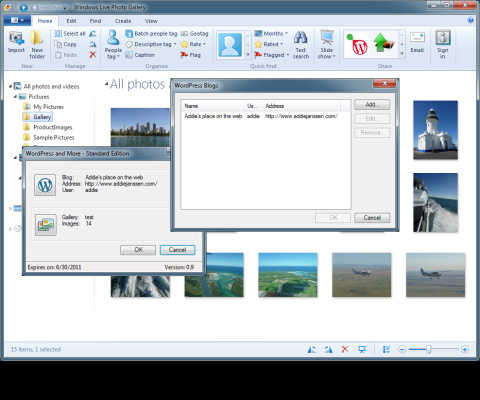Click Batch people tag

[151, 34]
